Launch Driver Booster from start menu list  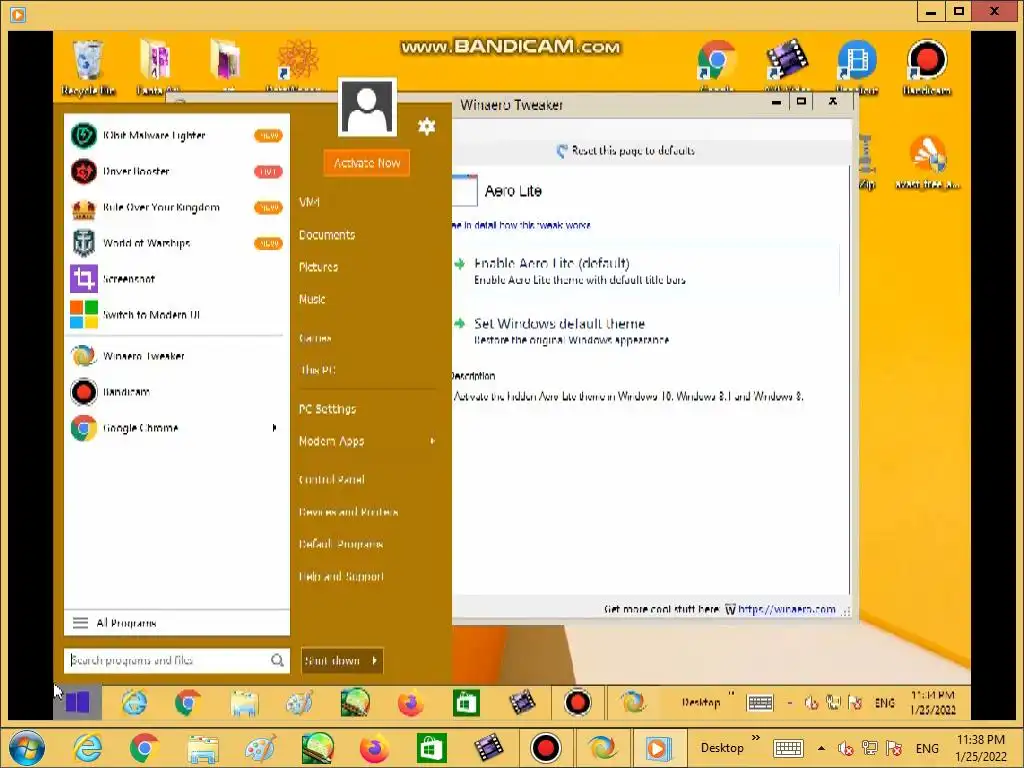coord(176,172)
